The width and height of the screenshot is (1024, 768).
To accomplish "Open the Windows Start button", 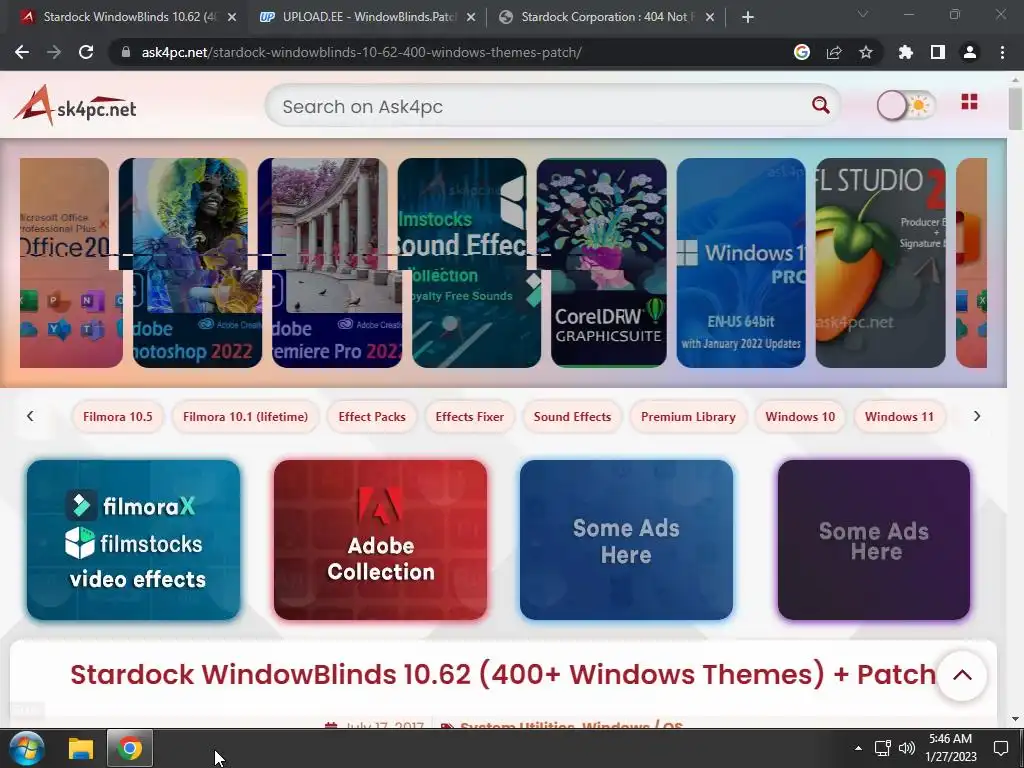I will coord(27,748).
